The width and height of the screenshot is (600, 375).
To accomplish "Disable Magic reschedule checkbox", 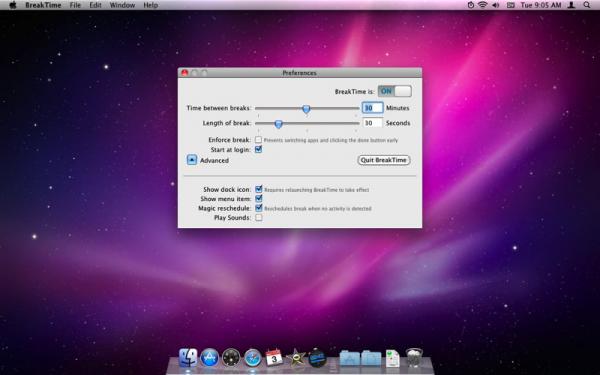I will pyautogui.click(x=259, y=208).
